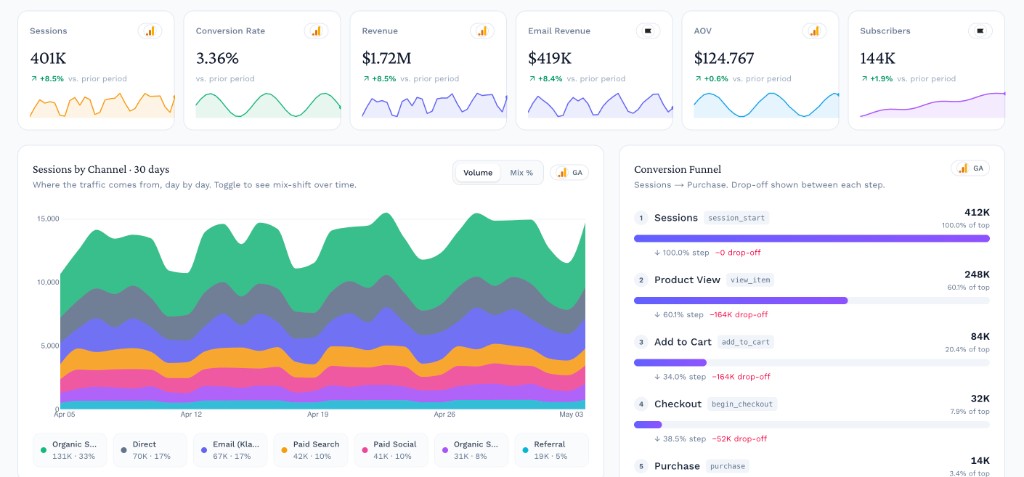Toggle the Paid Search legend series
The image size is (1024, 477).
coord(310,450)
